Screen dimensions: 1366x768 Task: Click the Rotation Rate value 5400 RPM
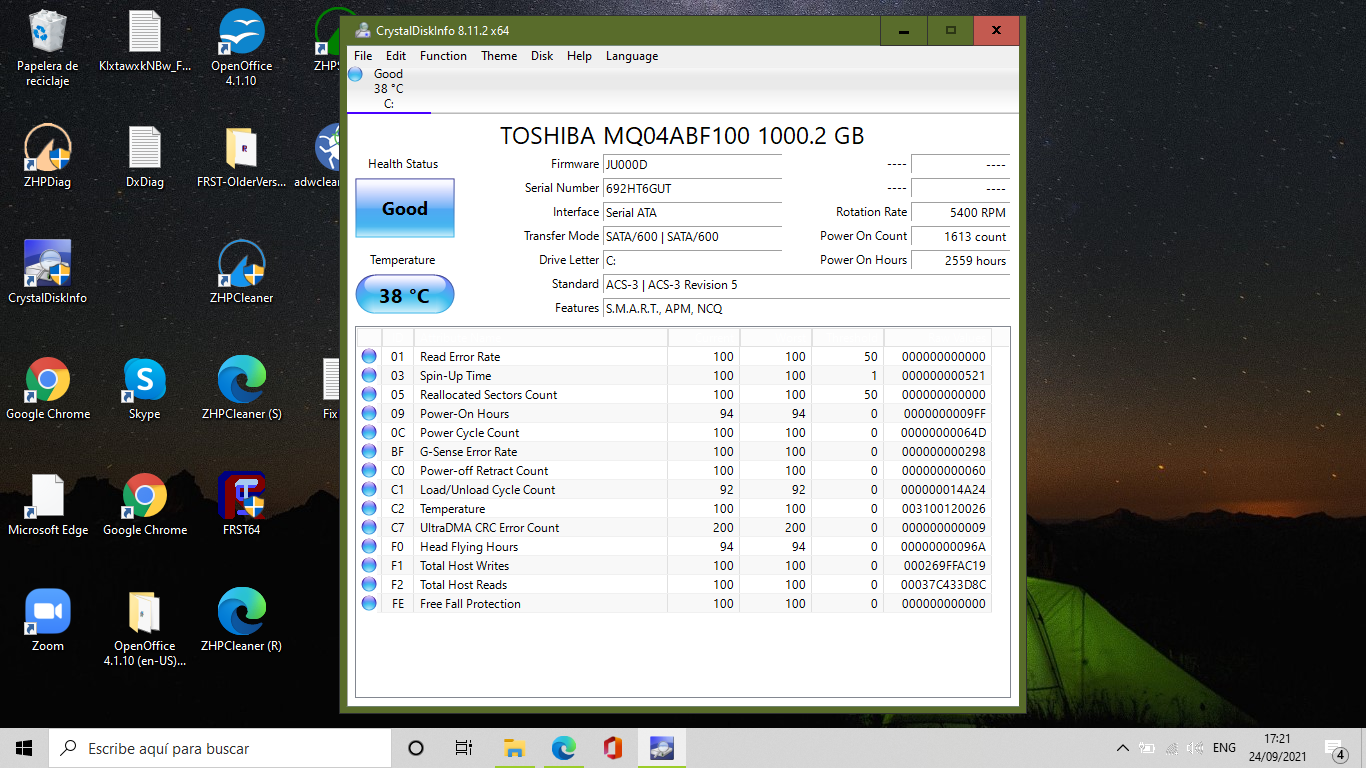(960, 212)
